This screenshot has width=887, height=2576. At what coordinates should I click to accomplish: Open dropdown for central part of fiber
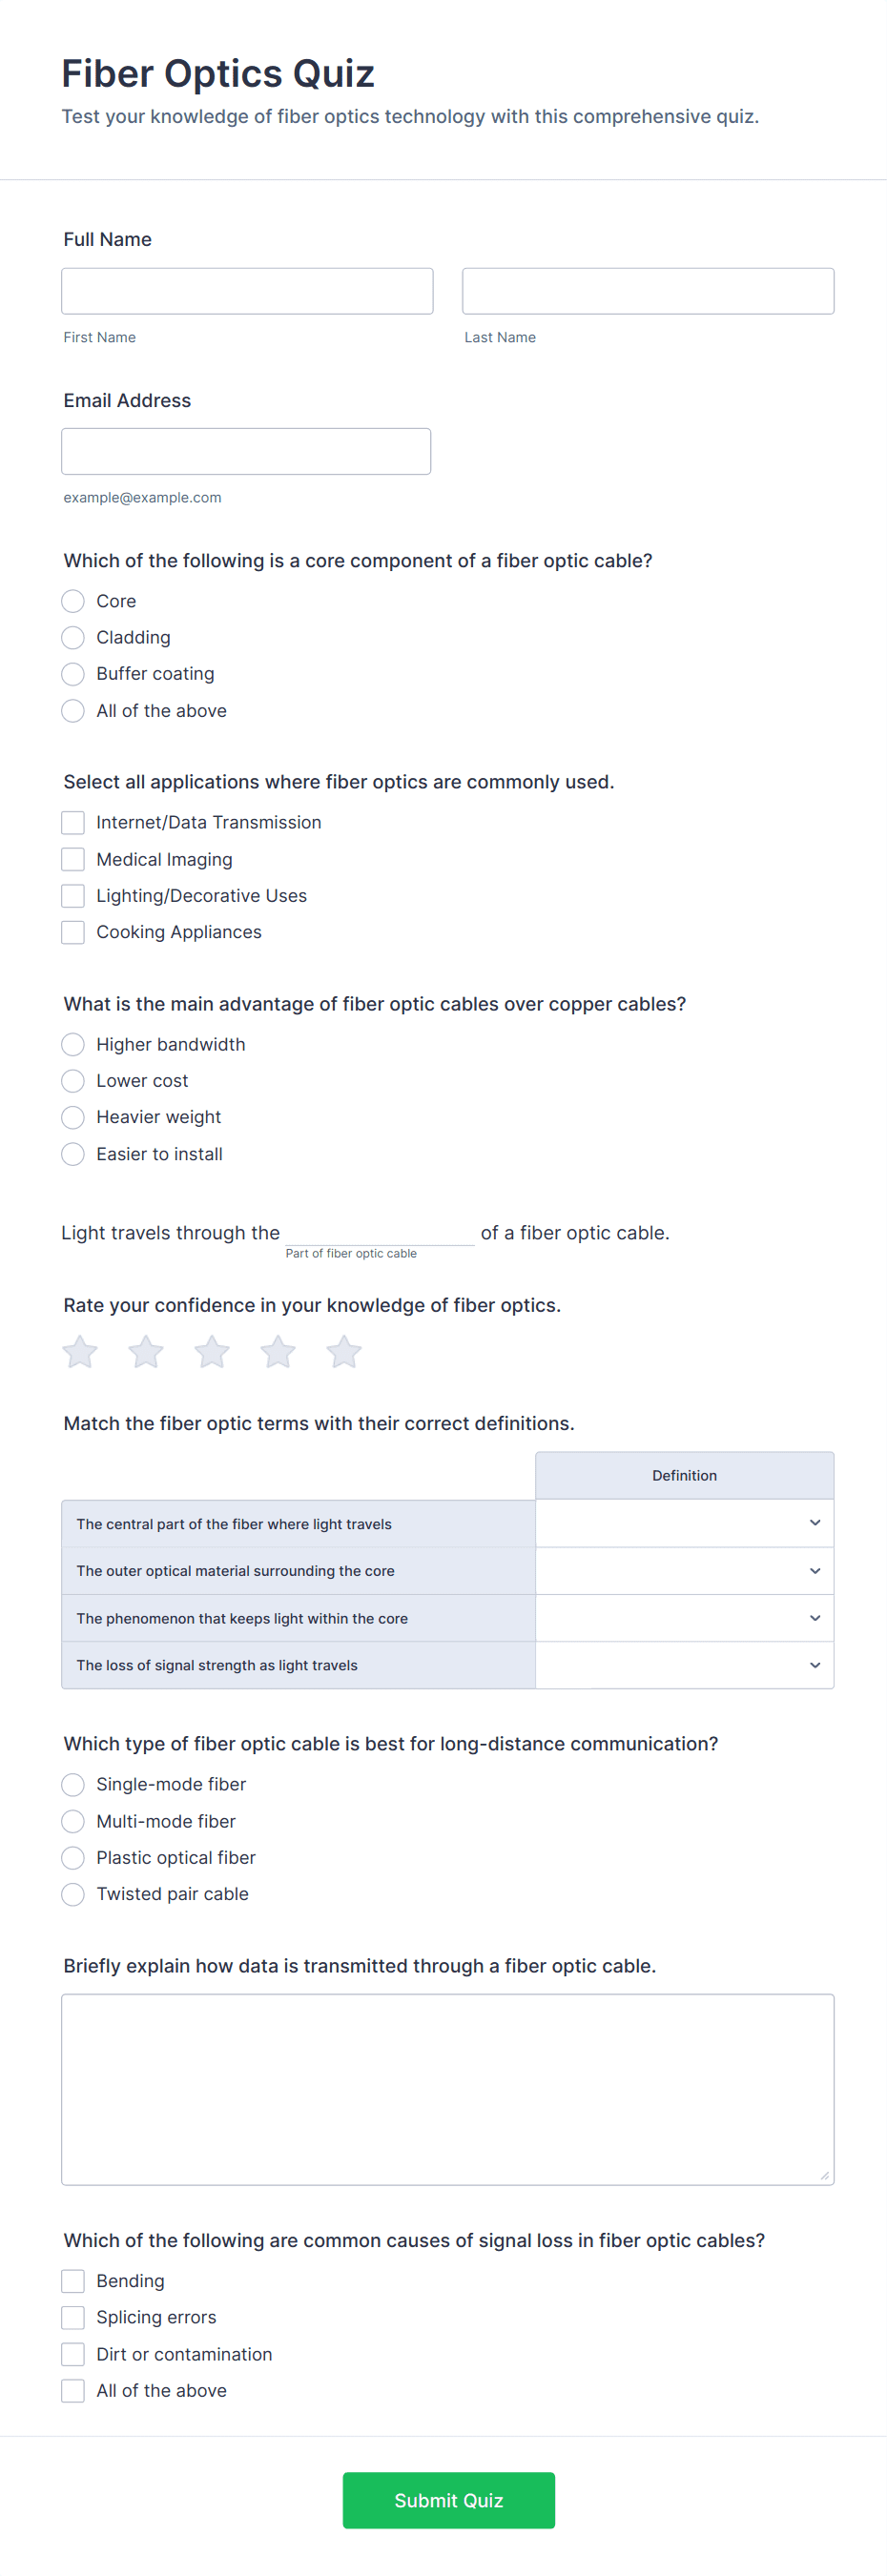[x=684, y=1523]
